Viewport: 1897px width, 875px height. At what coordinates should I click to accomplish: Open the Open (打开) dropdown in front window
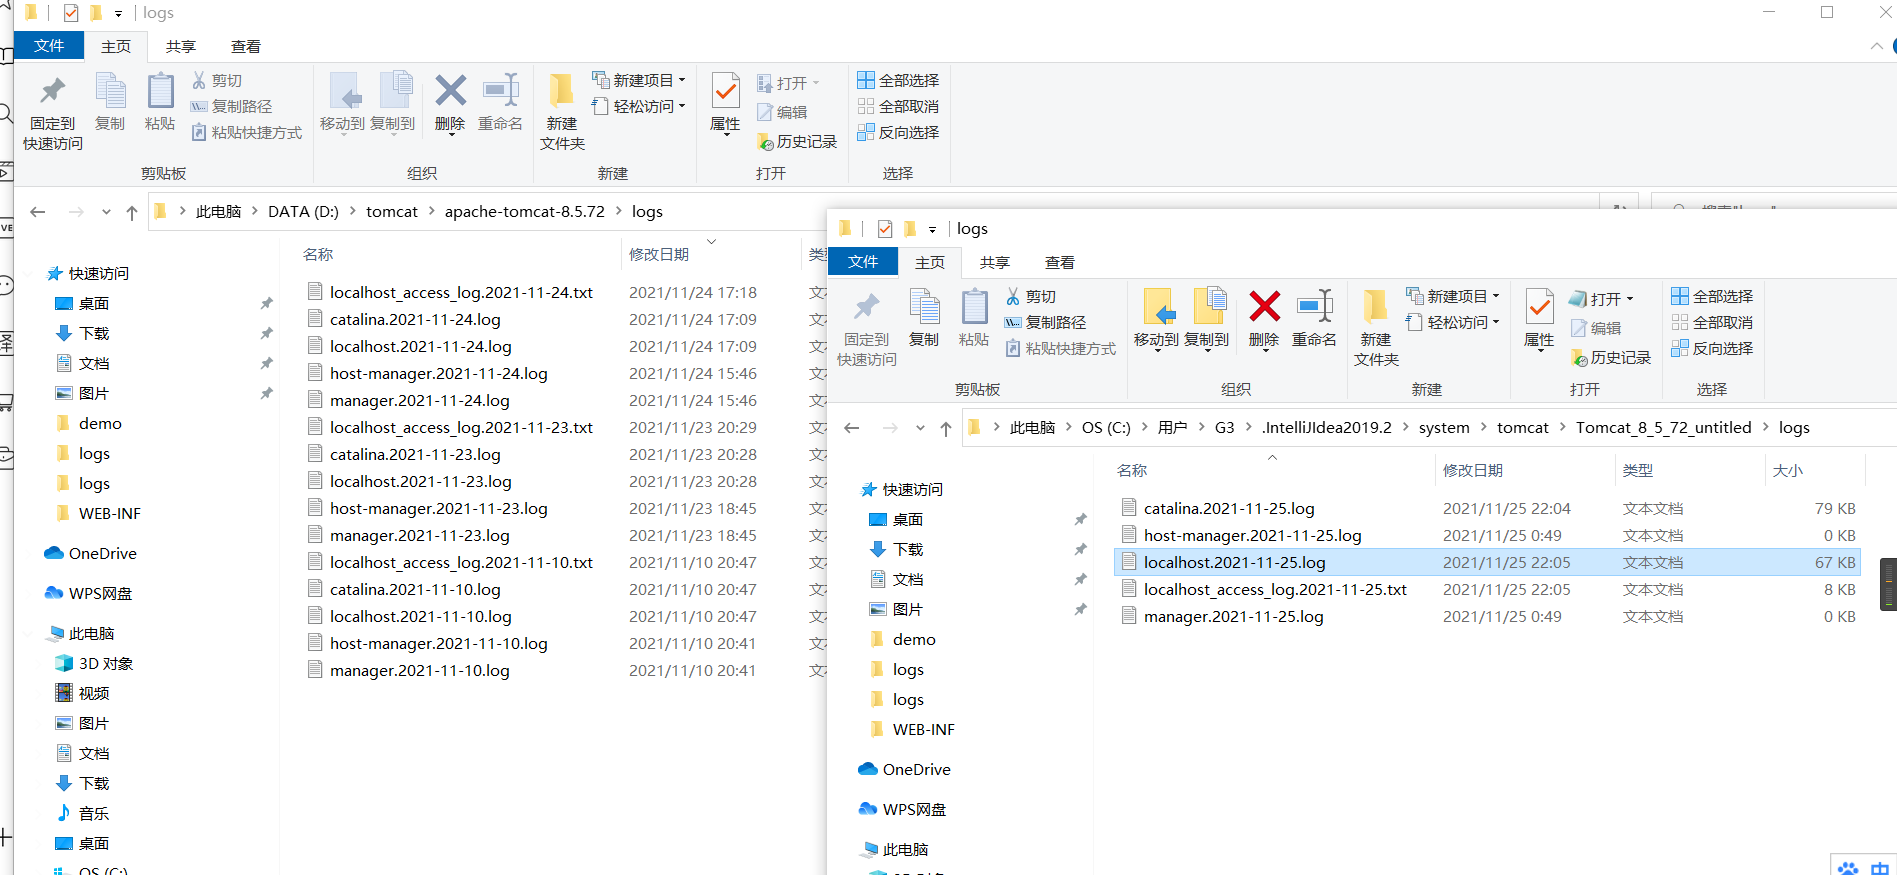point(1602,298)
